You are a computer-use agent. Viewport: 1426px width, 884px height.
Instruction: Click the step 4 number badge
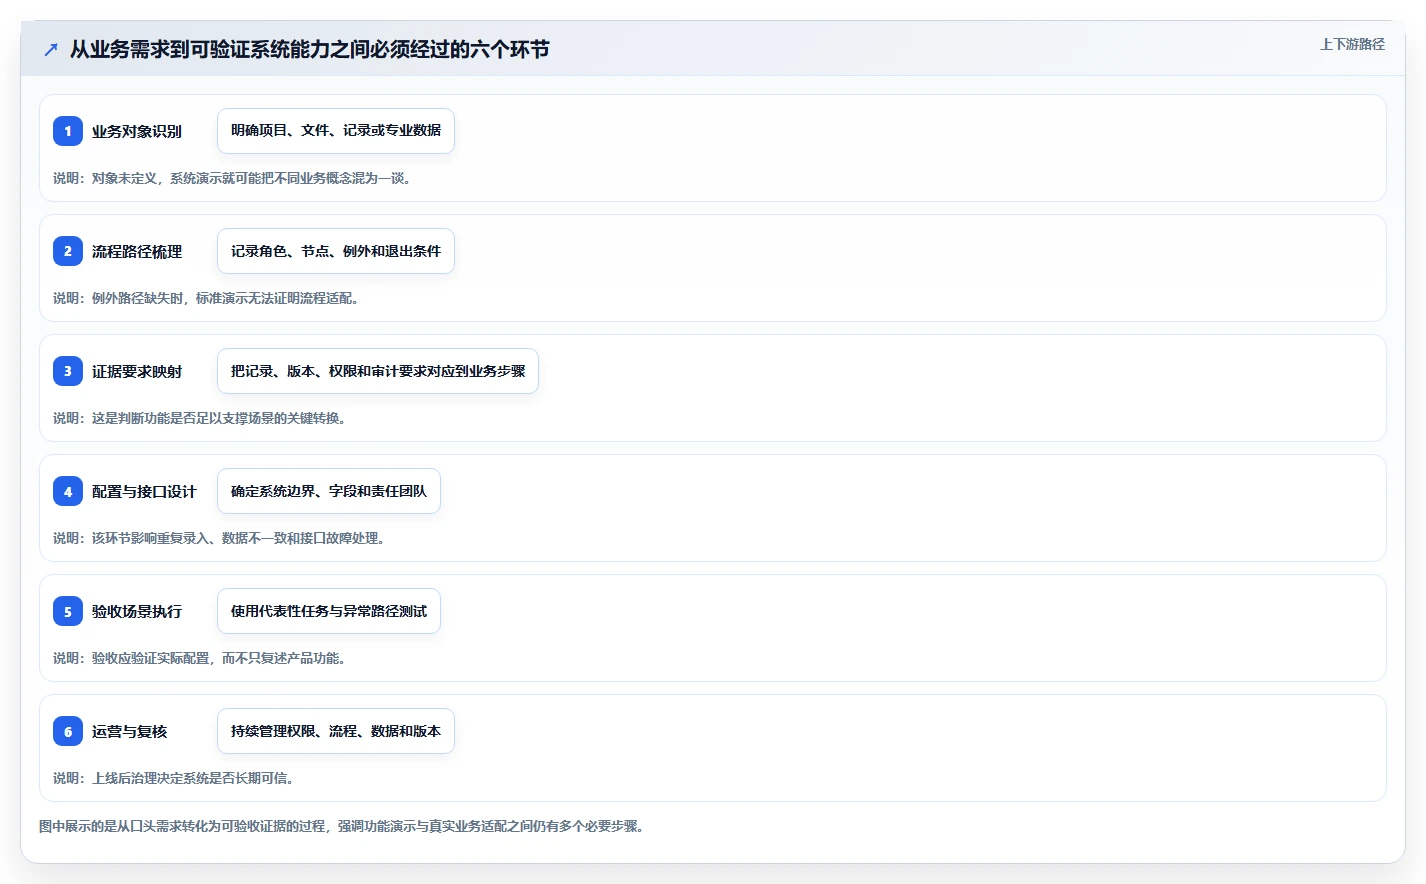coord(68,491)
